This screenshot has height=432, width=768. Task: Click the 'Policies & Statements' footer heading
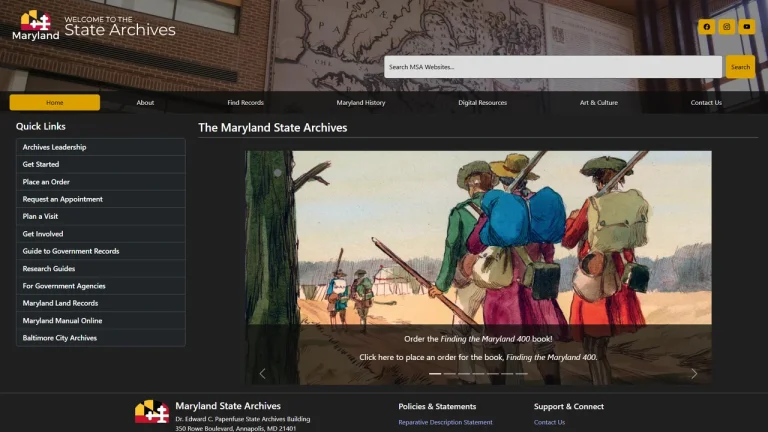pyautogui.click(x=437, y=406)
